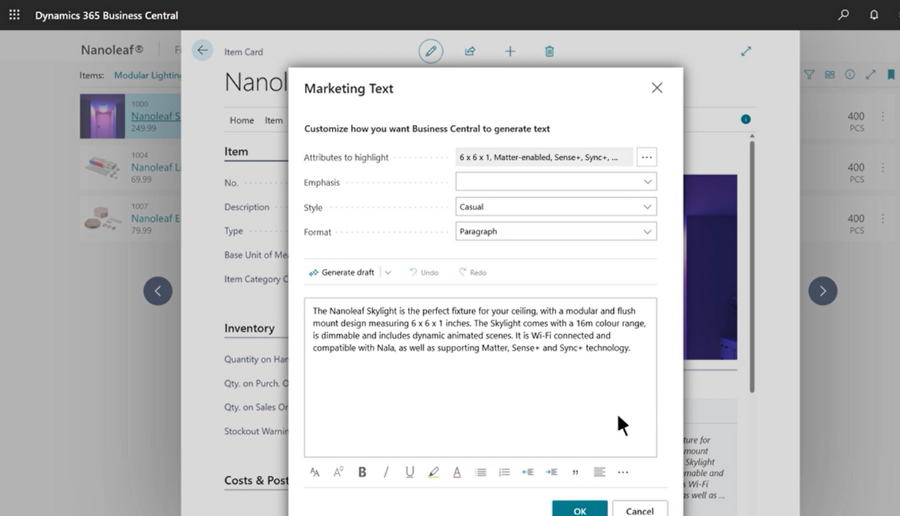Open the app launcher waffle menu
This screenshot has height=516, width=900.
click(x=14, y=15)
